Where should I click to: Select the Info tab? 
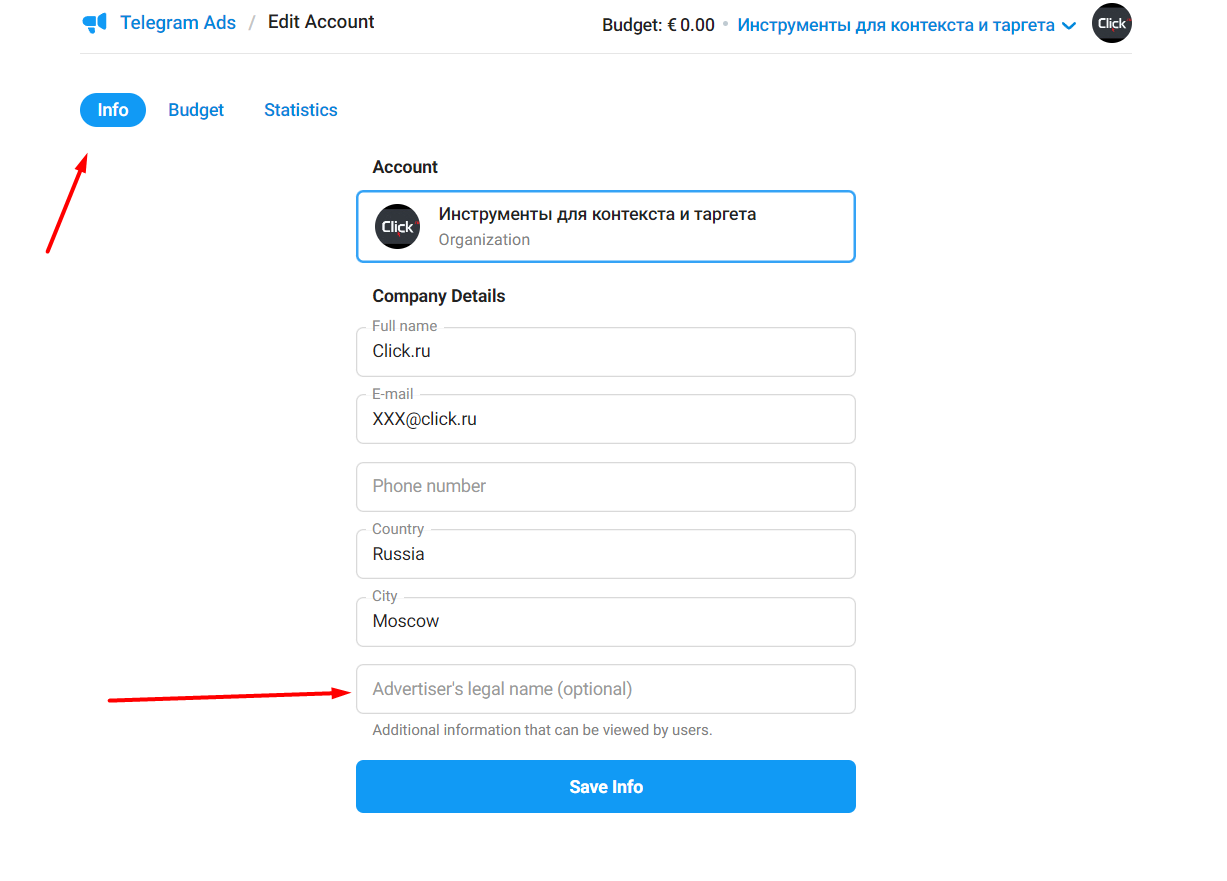tap(113, 110)
